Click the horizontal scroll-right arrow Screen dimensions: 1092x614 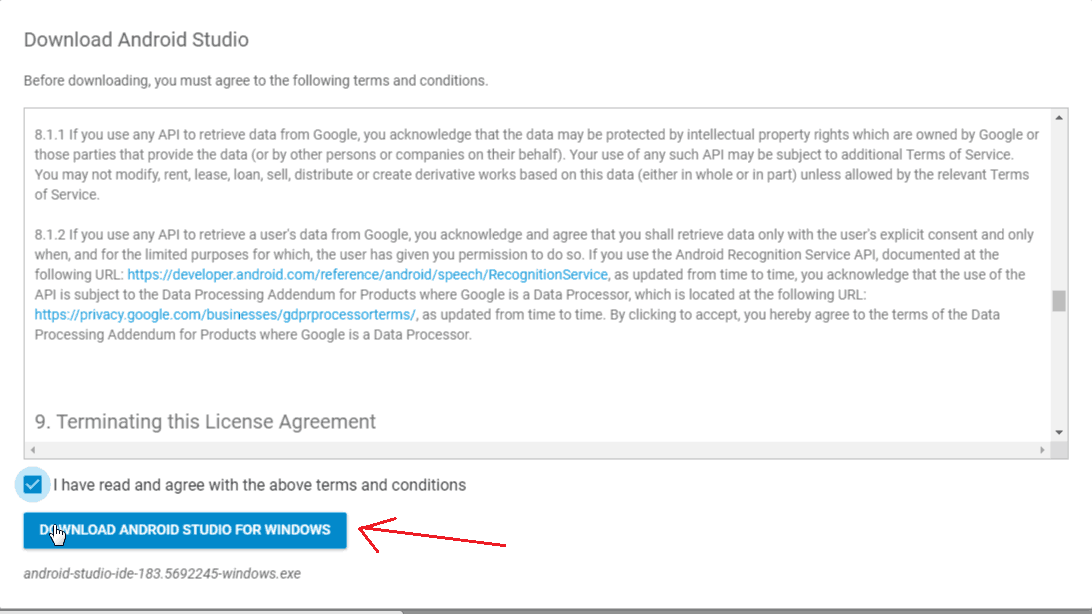tap(1042, 450)
